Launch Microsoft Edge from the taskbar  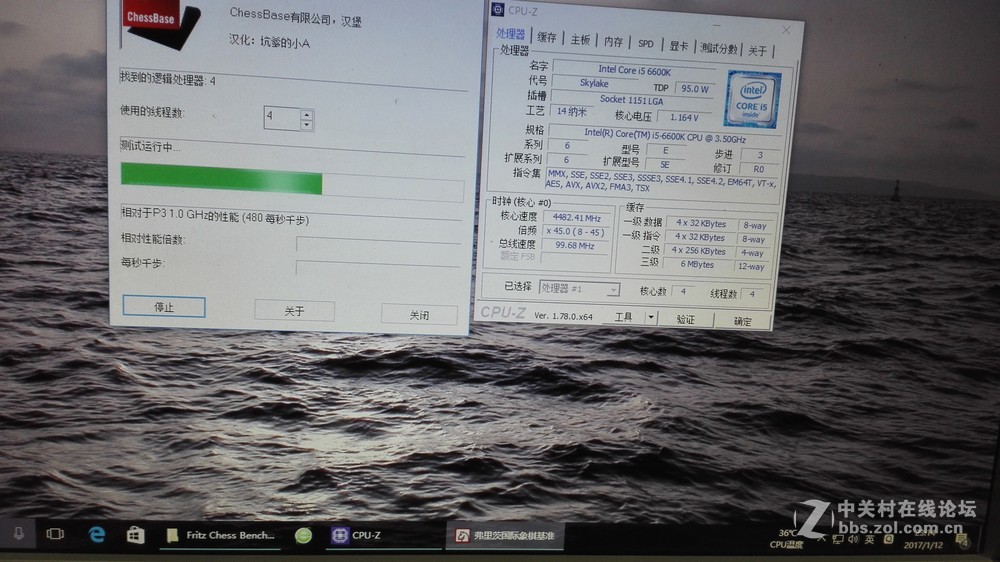point(97,534)
